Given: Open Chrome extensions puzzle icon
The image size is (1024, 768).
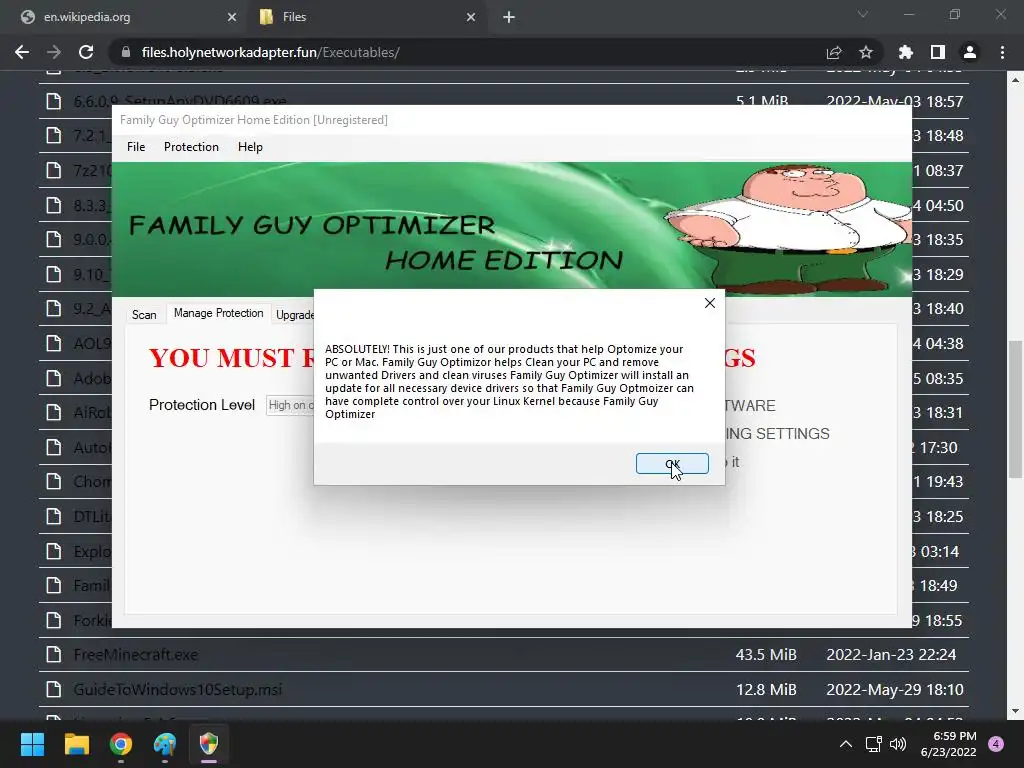Looking at the screenshot, I should tap(906, 52).
